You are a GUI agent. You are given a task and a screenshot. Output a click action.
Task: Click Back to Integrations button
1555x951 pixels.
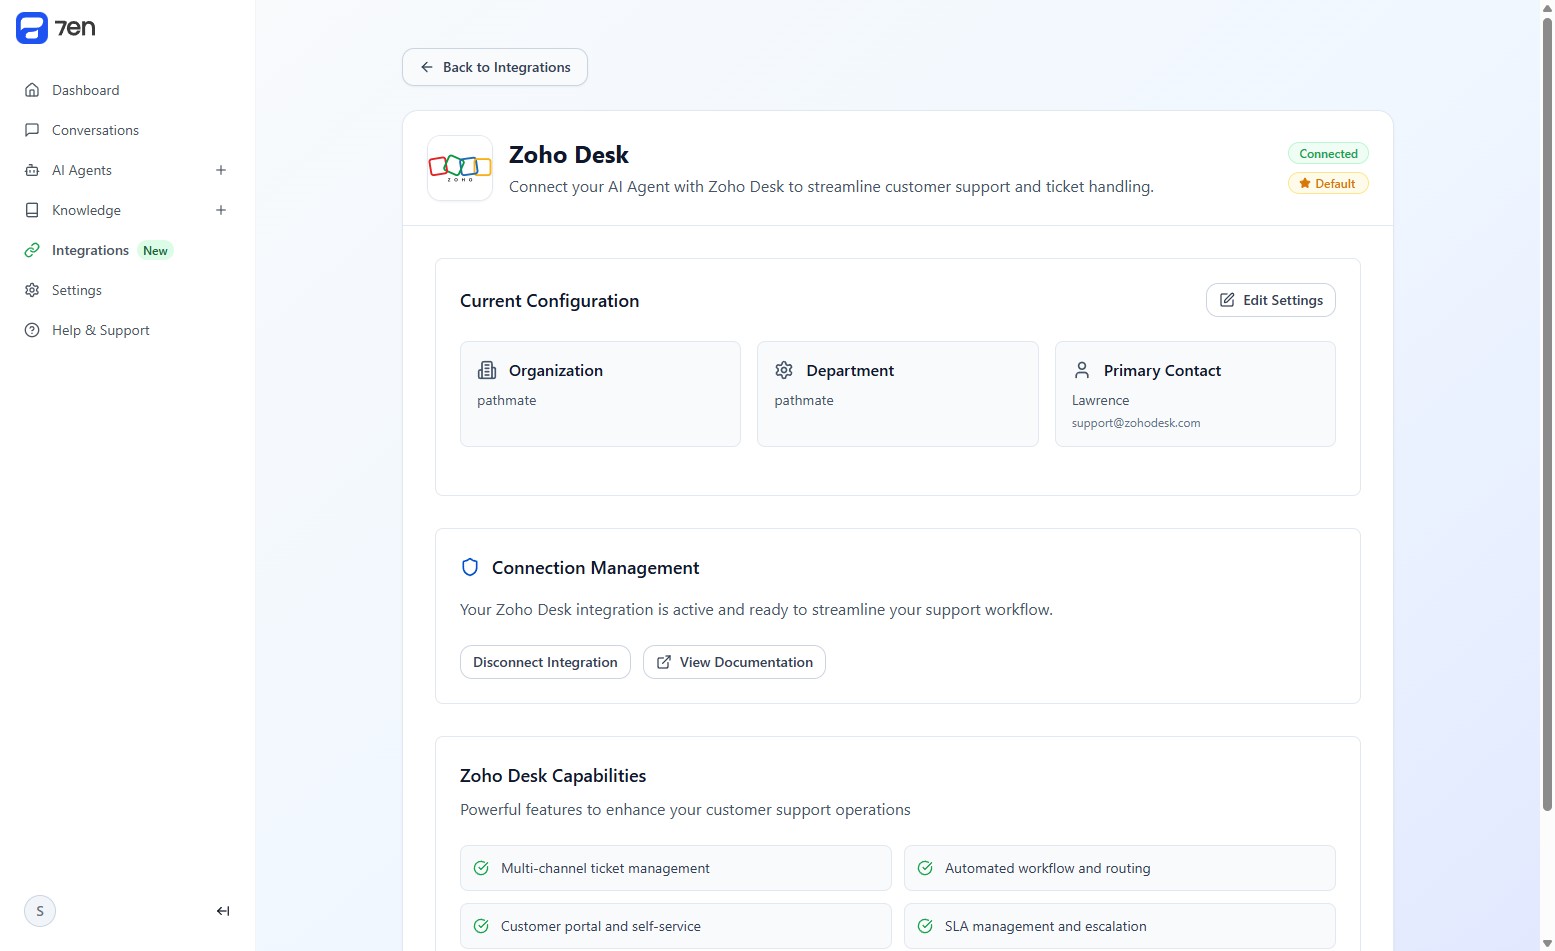point(495,67)
